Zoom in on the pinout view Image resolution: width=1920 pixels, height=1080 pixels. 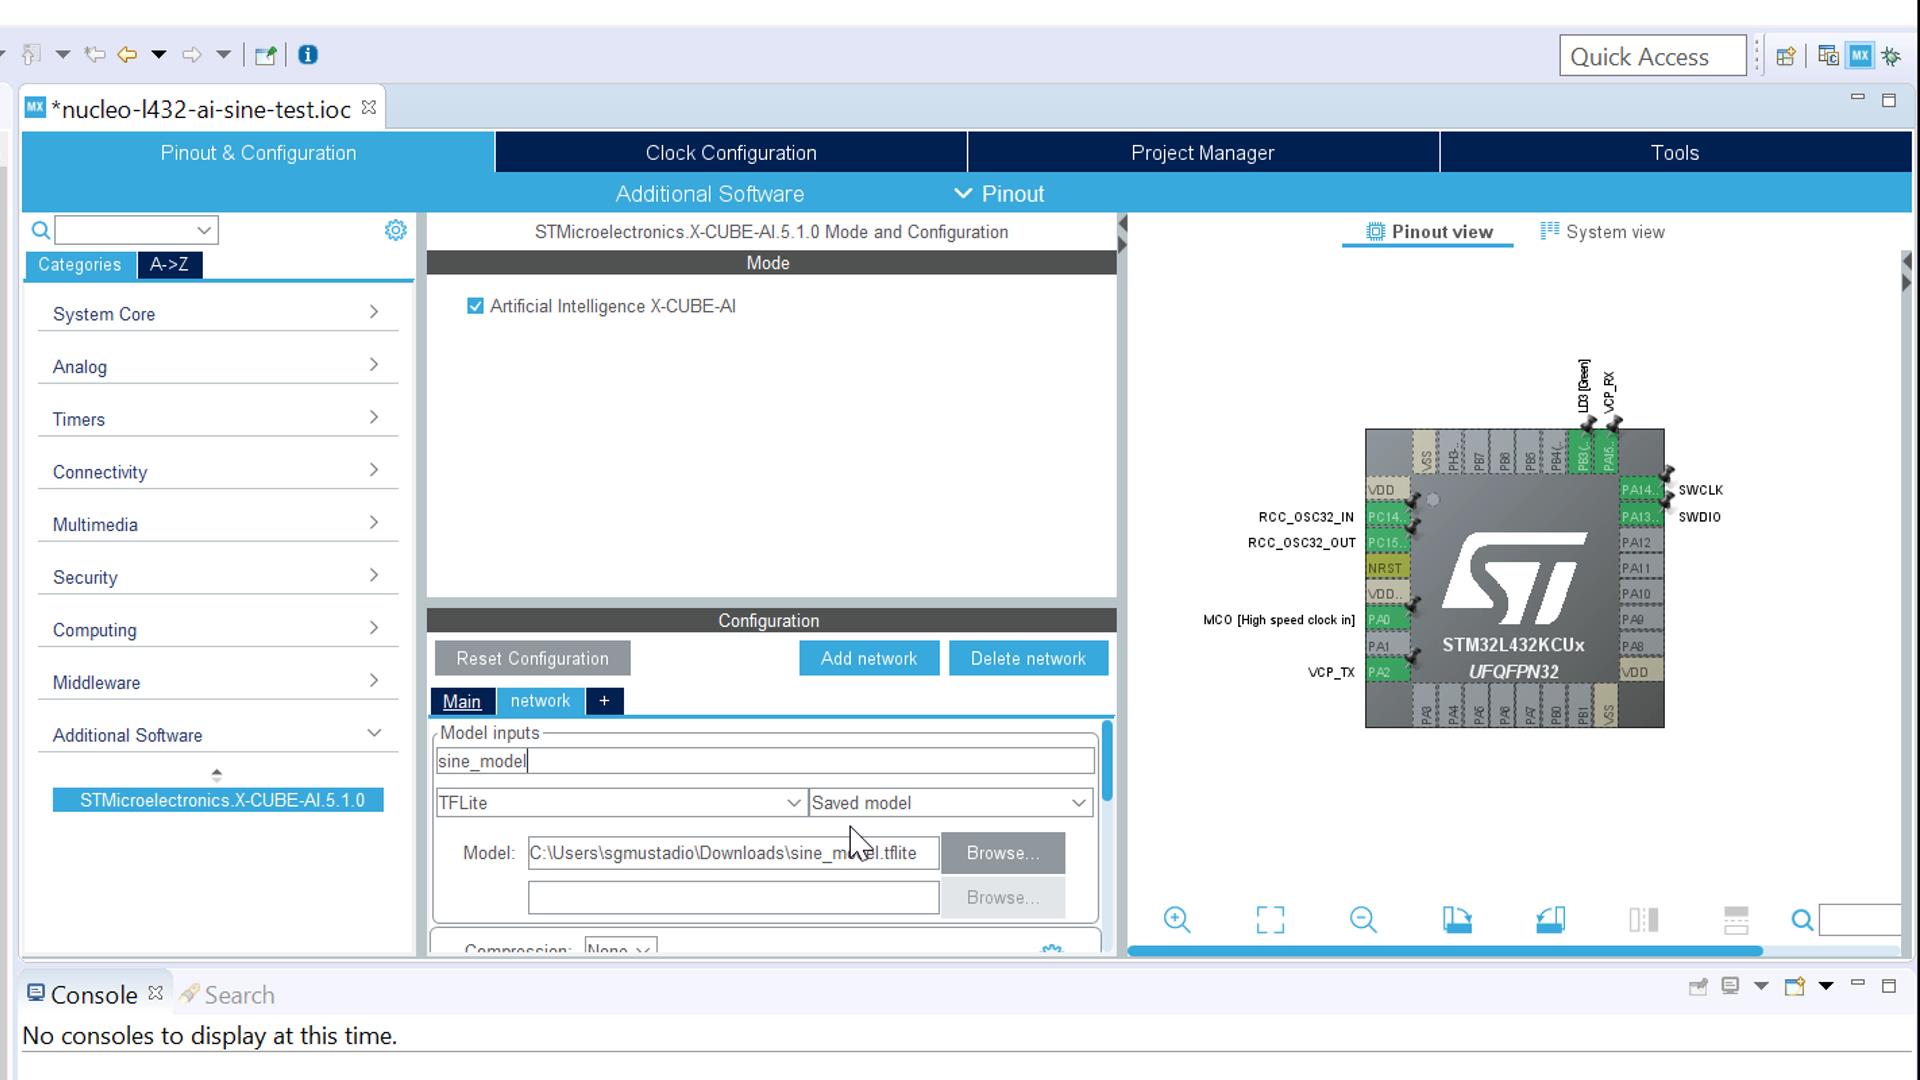pyautogui.click(x=1177, y=919)
